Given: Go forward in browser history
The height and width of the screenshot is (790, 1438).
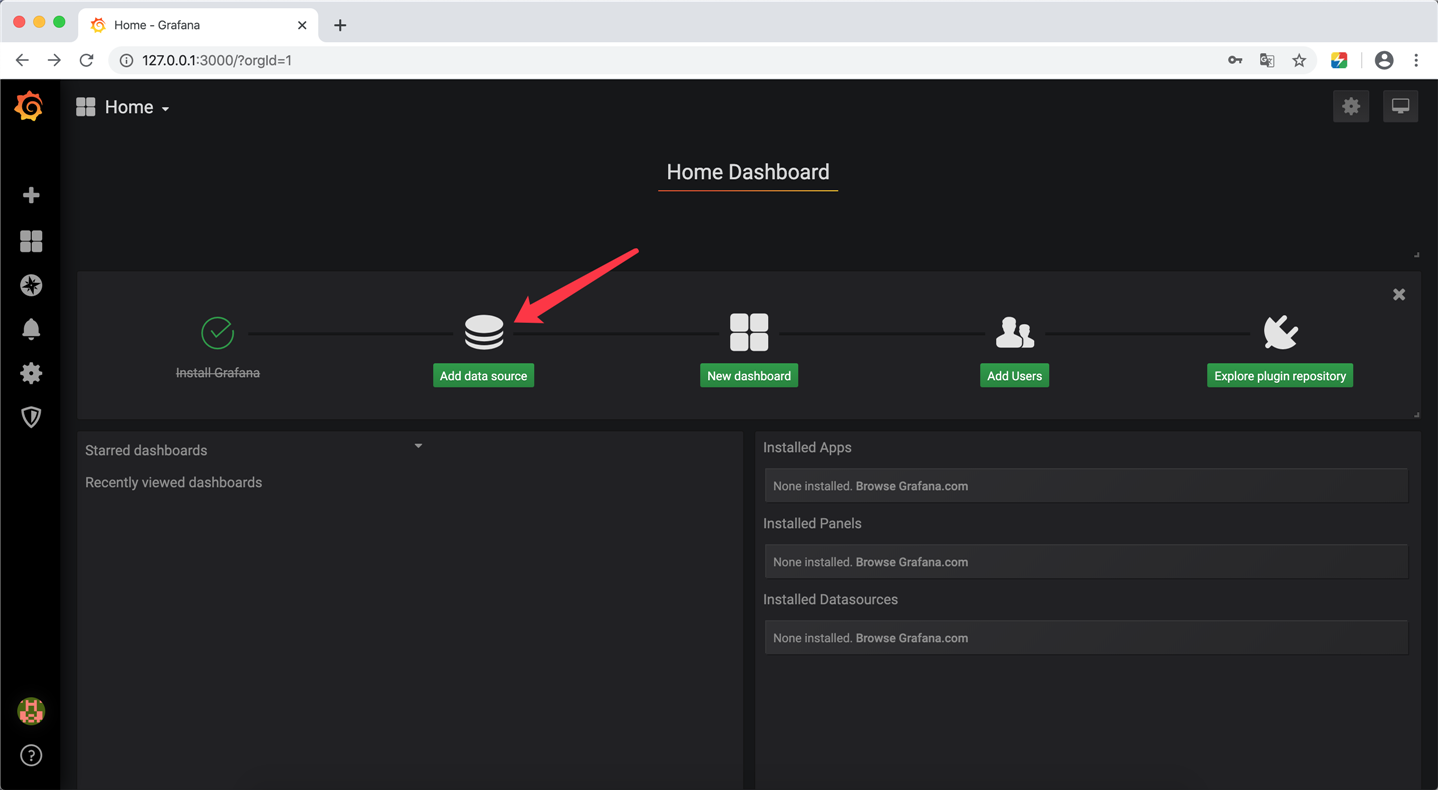Looking at the screenshot, I should [54, 60].
